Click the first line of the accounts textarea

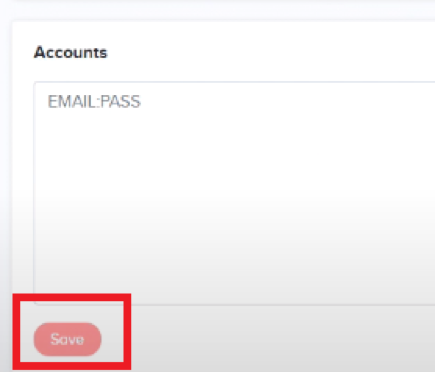coord(234,102)
